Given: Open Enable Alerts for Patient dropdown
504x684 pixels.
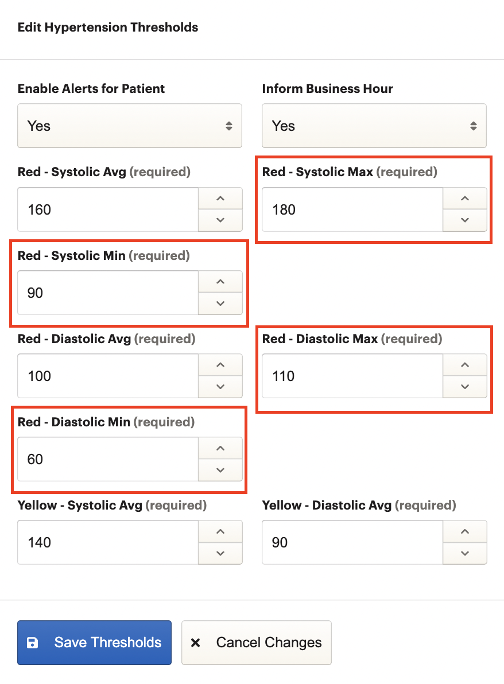Looking at the screenshot, I should pos(130,126).
